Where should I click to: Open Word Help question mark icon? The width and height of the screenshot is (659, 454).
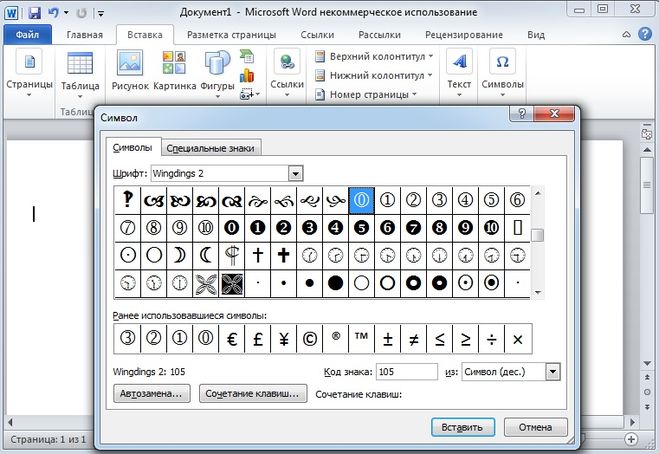[x=645, y=34]
